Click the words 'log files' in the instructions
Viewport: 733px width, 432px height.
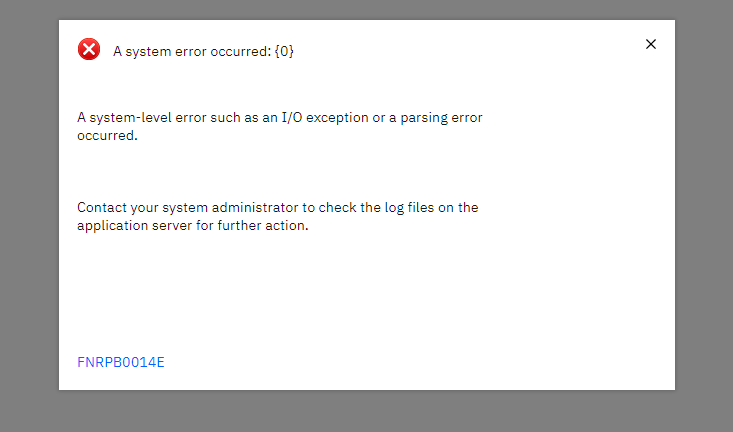click(x=410, y=208)
